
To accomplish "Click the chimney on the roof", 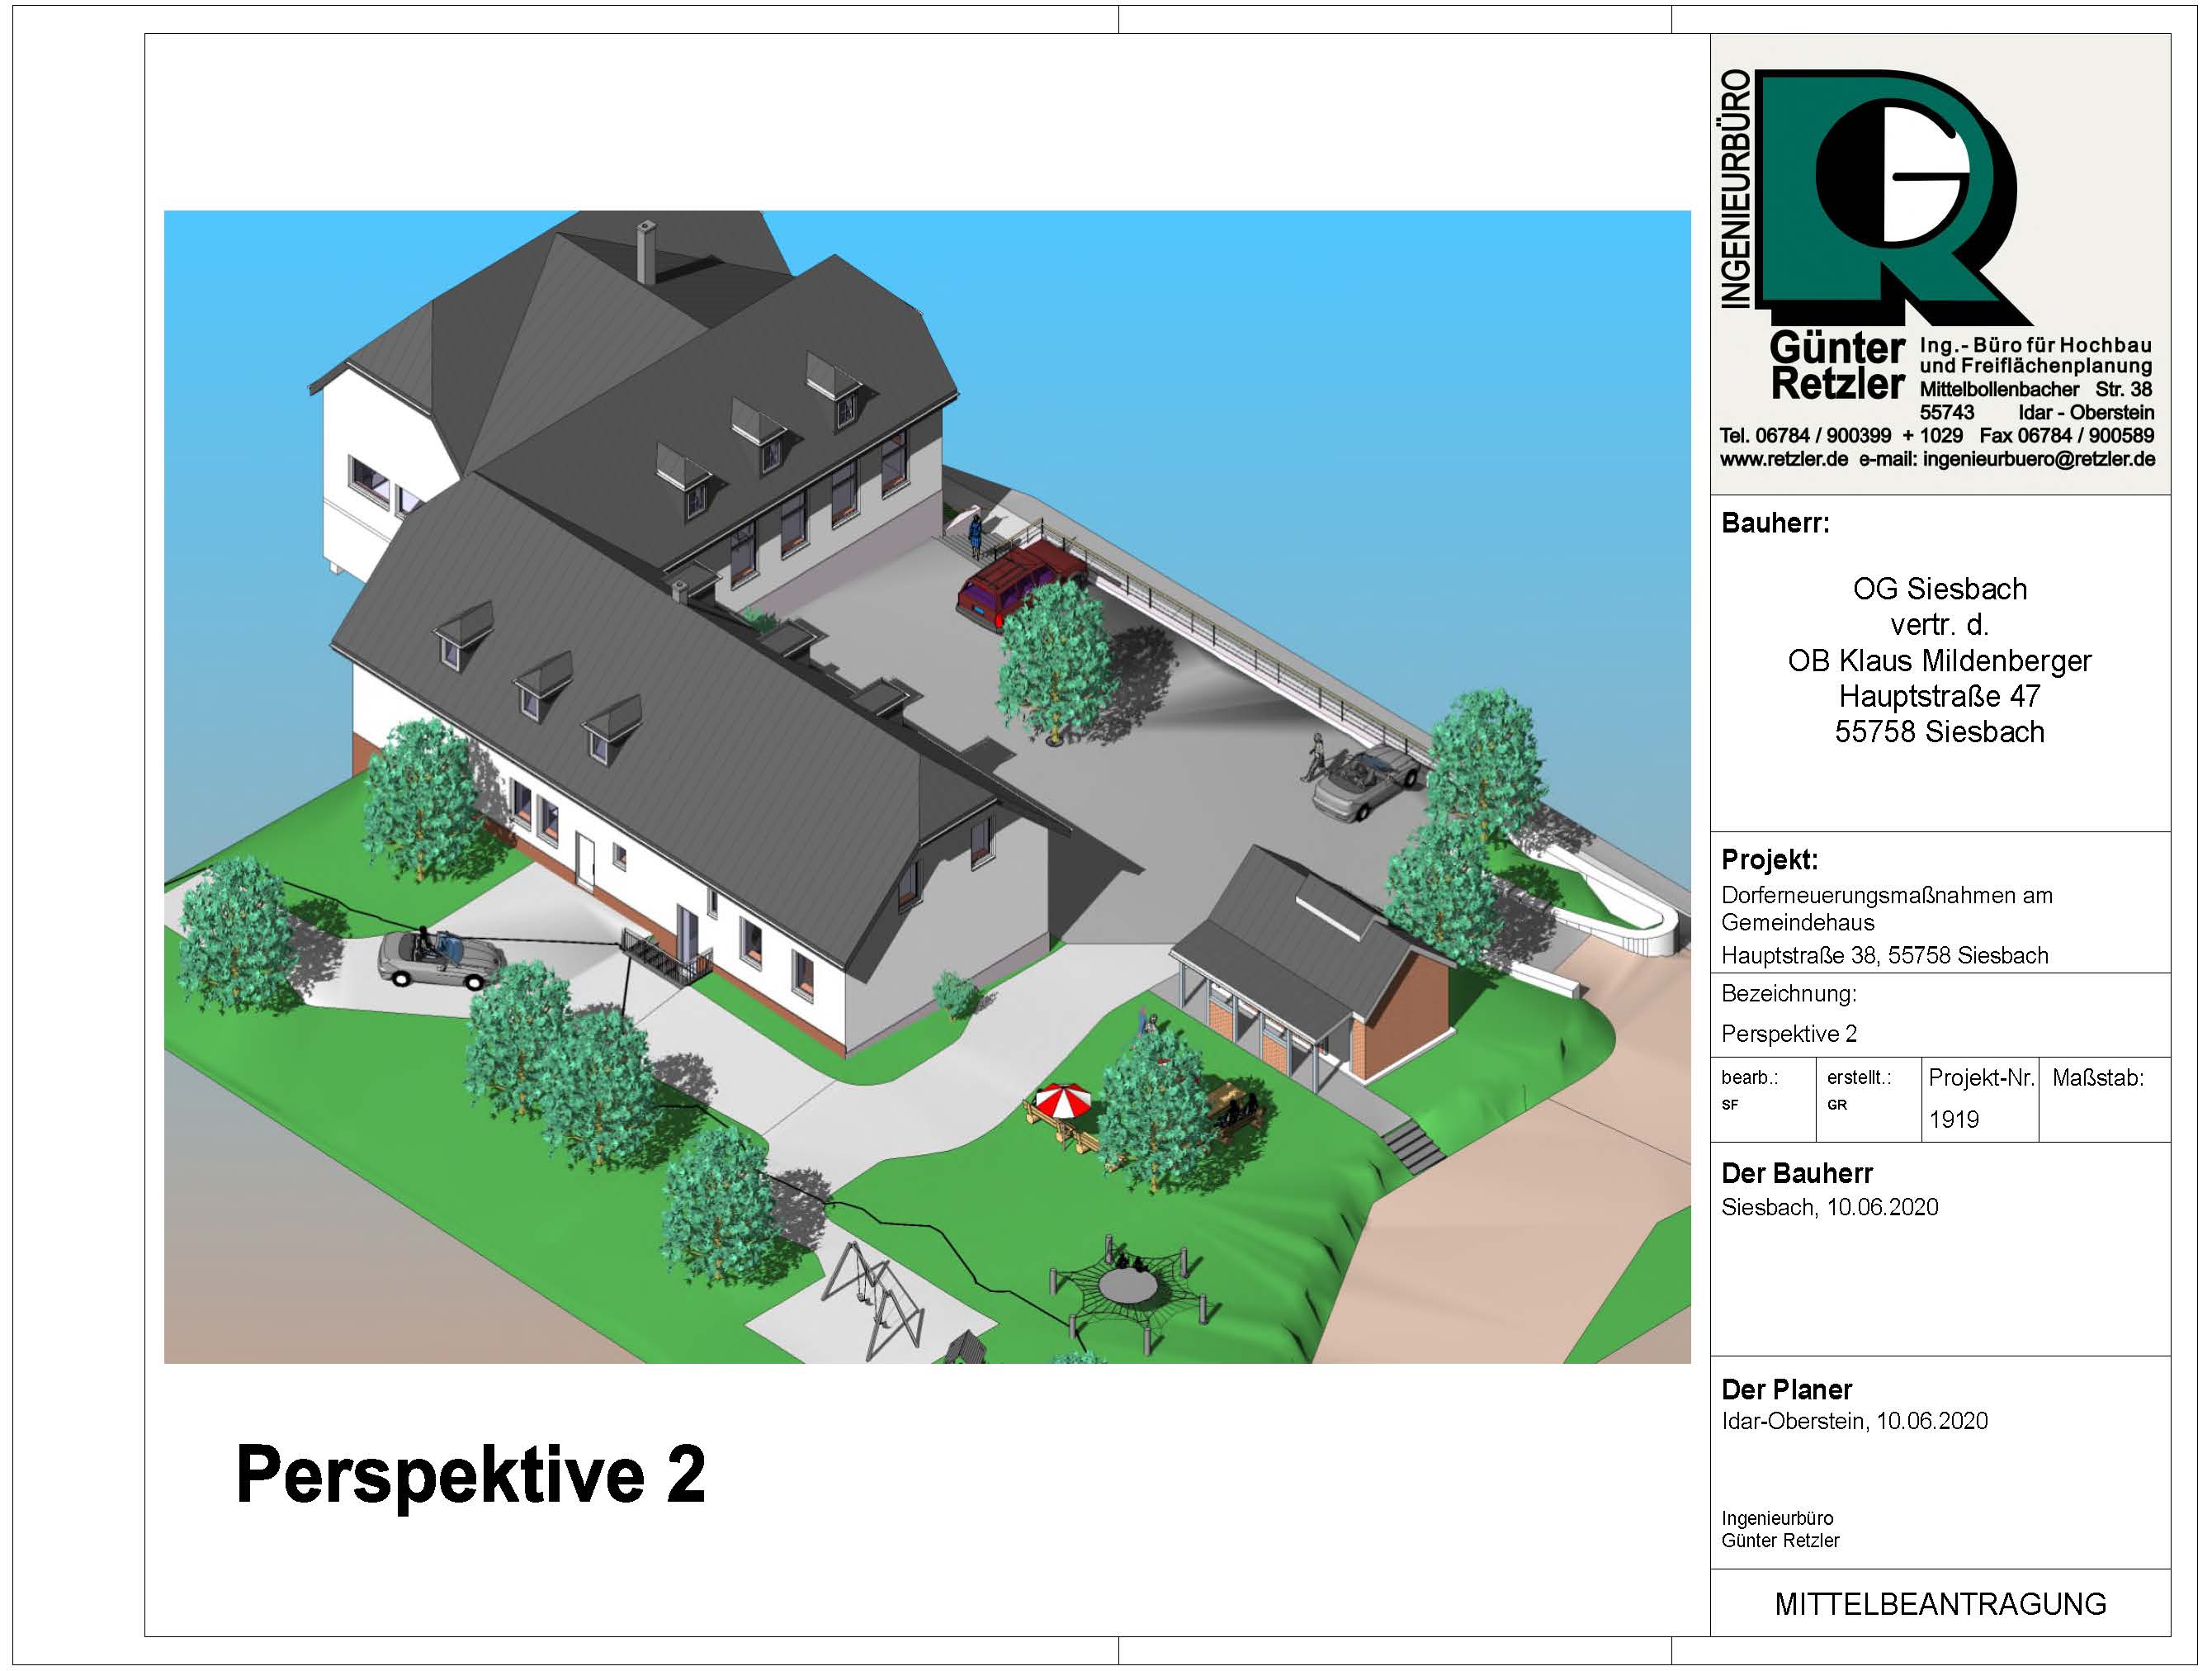I will [x=646, y=250].
